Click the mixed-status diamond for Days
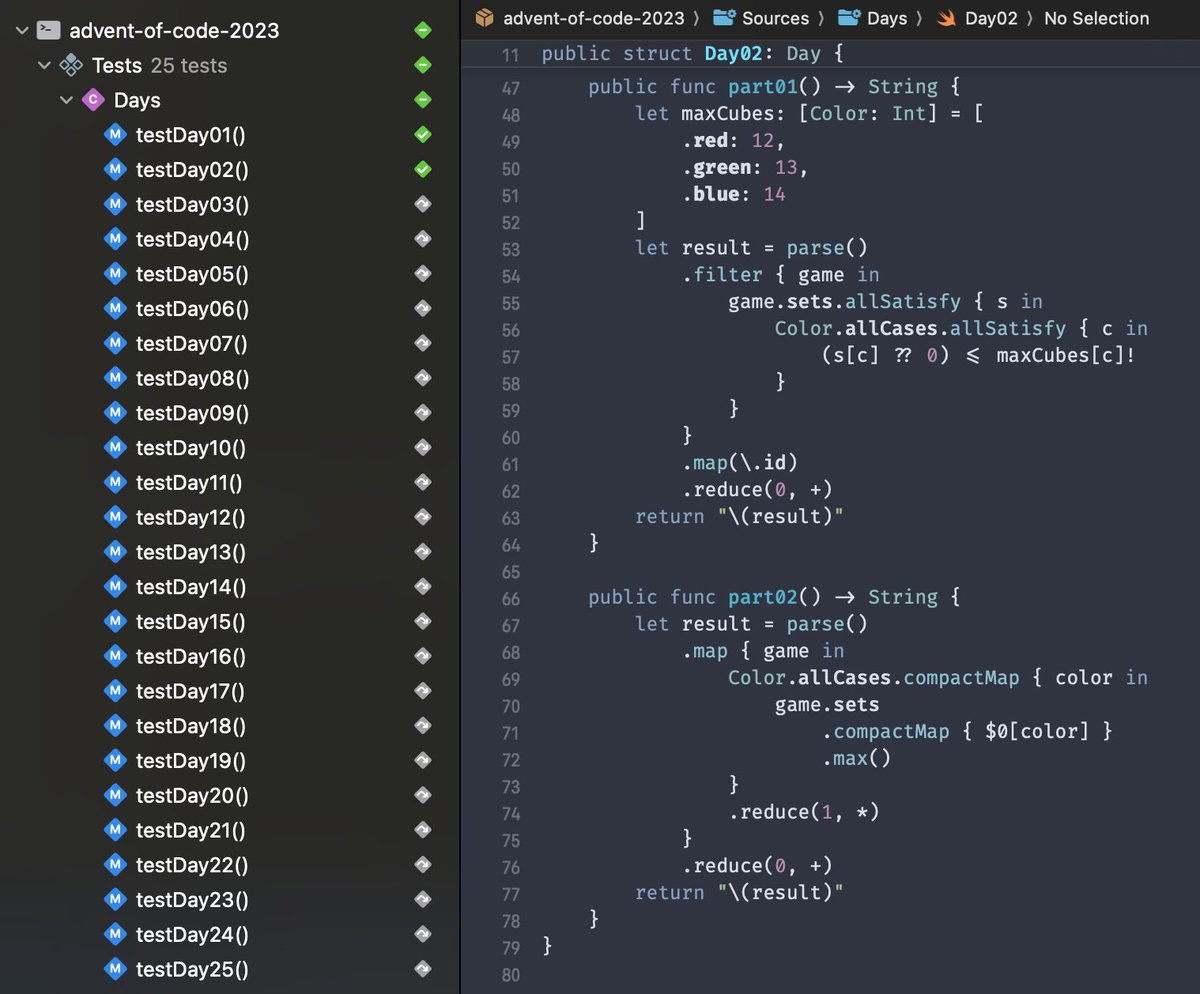The width and height of the screenshot is (1200, 994). 423,100
